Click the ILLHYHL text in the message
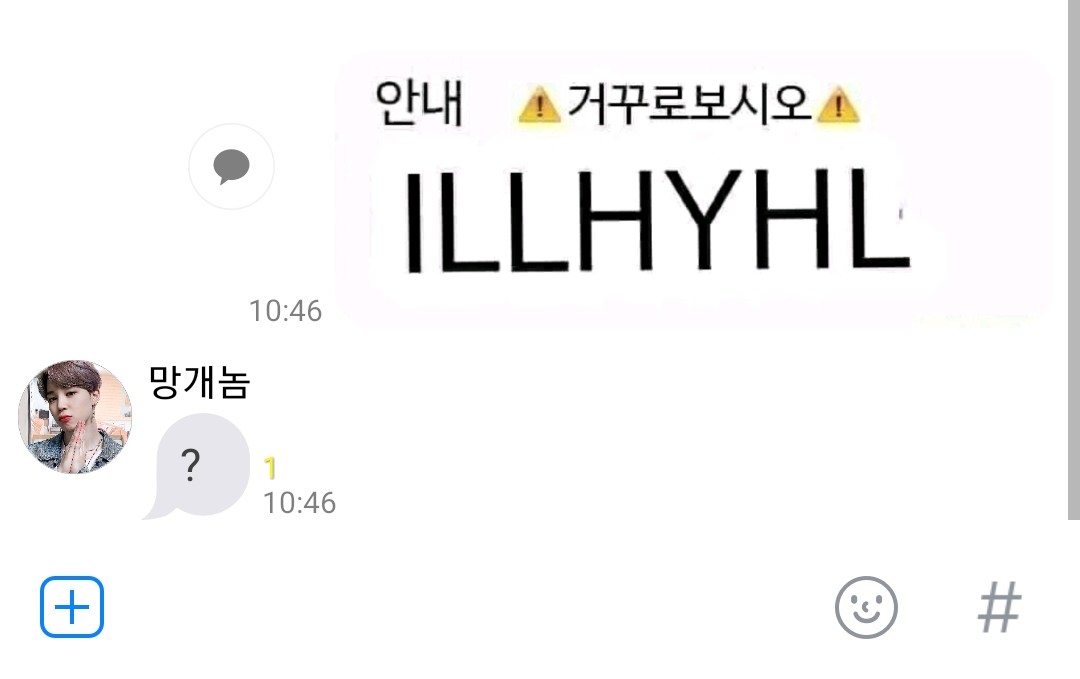1080x679 pixels. coord(656,220)
